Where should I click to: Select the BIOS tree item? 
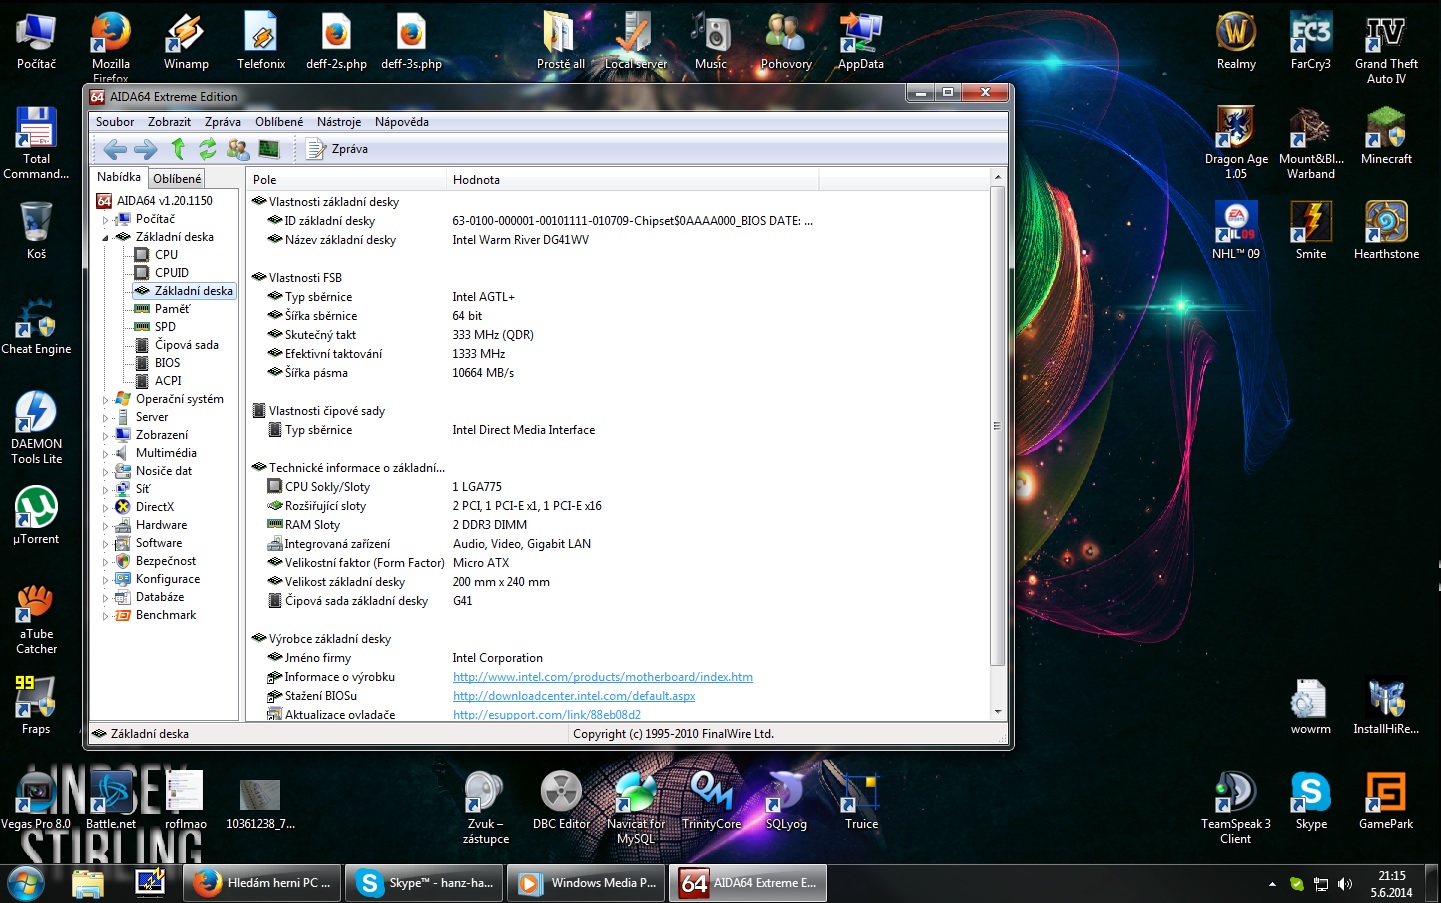[158, 363]
